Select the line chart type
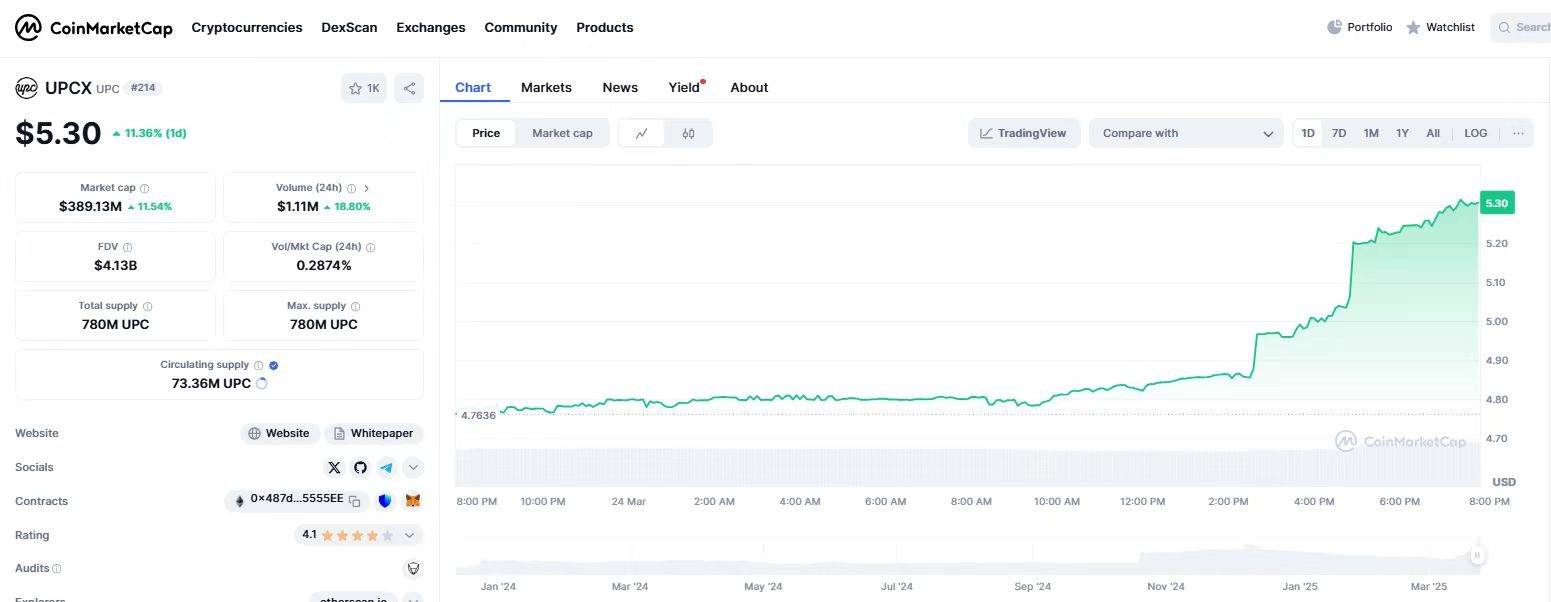The height and width of the screenshot is (602, 1551). (x=642, y=133)
